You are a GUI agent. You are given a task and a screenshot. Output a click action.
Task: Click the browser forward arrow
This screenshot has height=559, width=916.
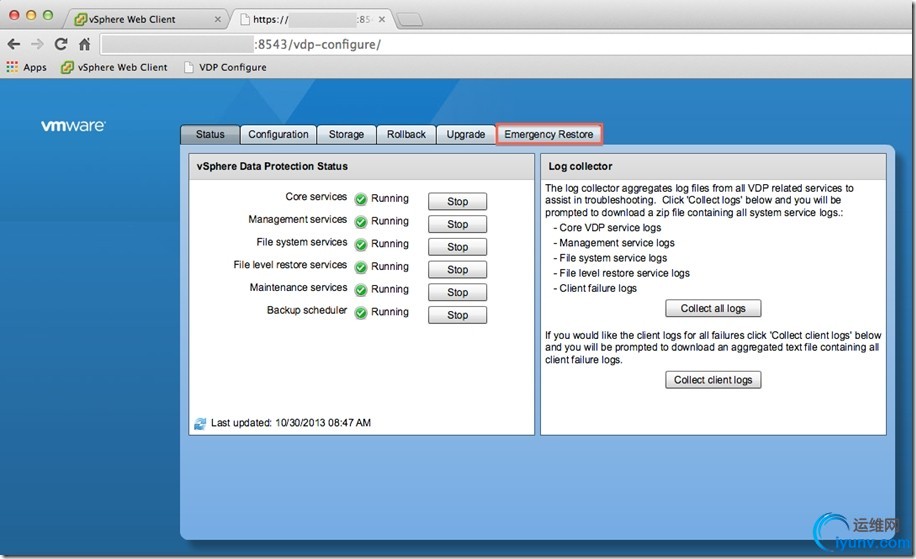37,44
